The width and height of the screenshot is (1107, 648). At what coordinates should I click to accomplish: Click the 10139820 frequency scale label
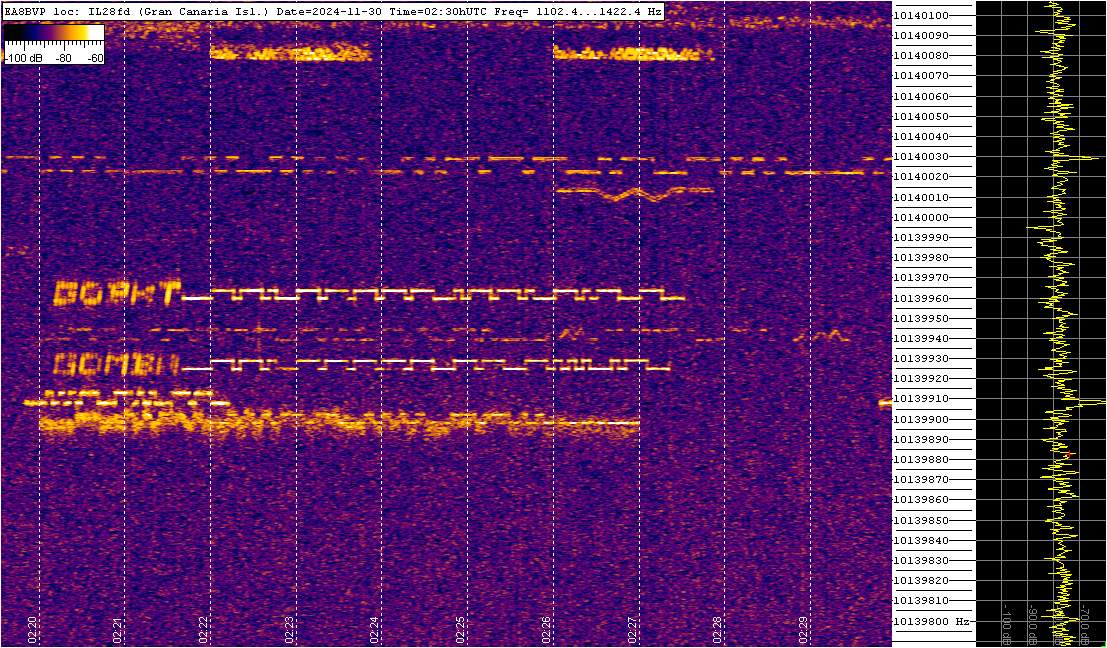coord(921,580)
